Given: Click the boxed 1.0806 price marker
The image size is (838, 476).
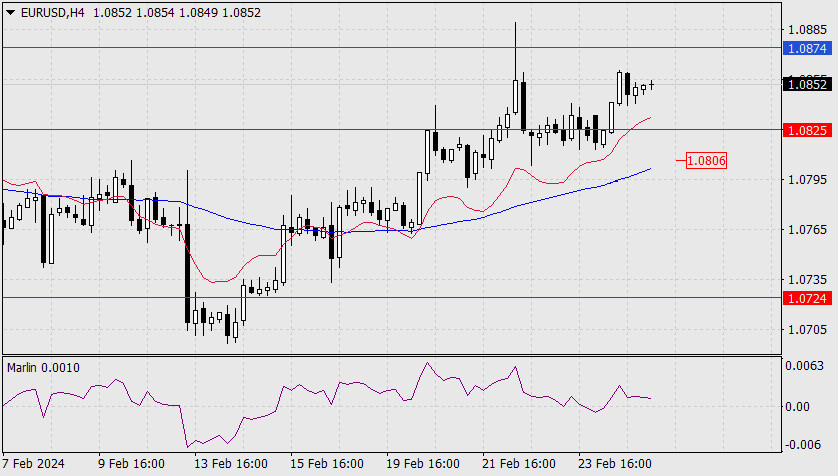Looking at the screenshot, I should click(x=706, y=160).
